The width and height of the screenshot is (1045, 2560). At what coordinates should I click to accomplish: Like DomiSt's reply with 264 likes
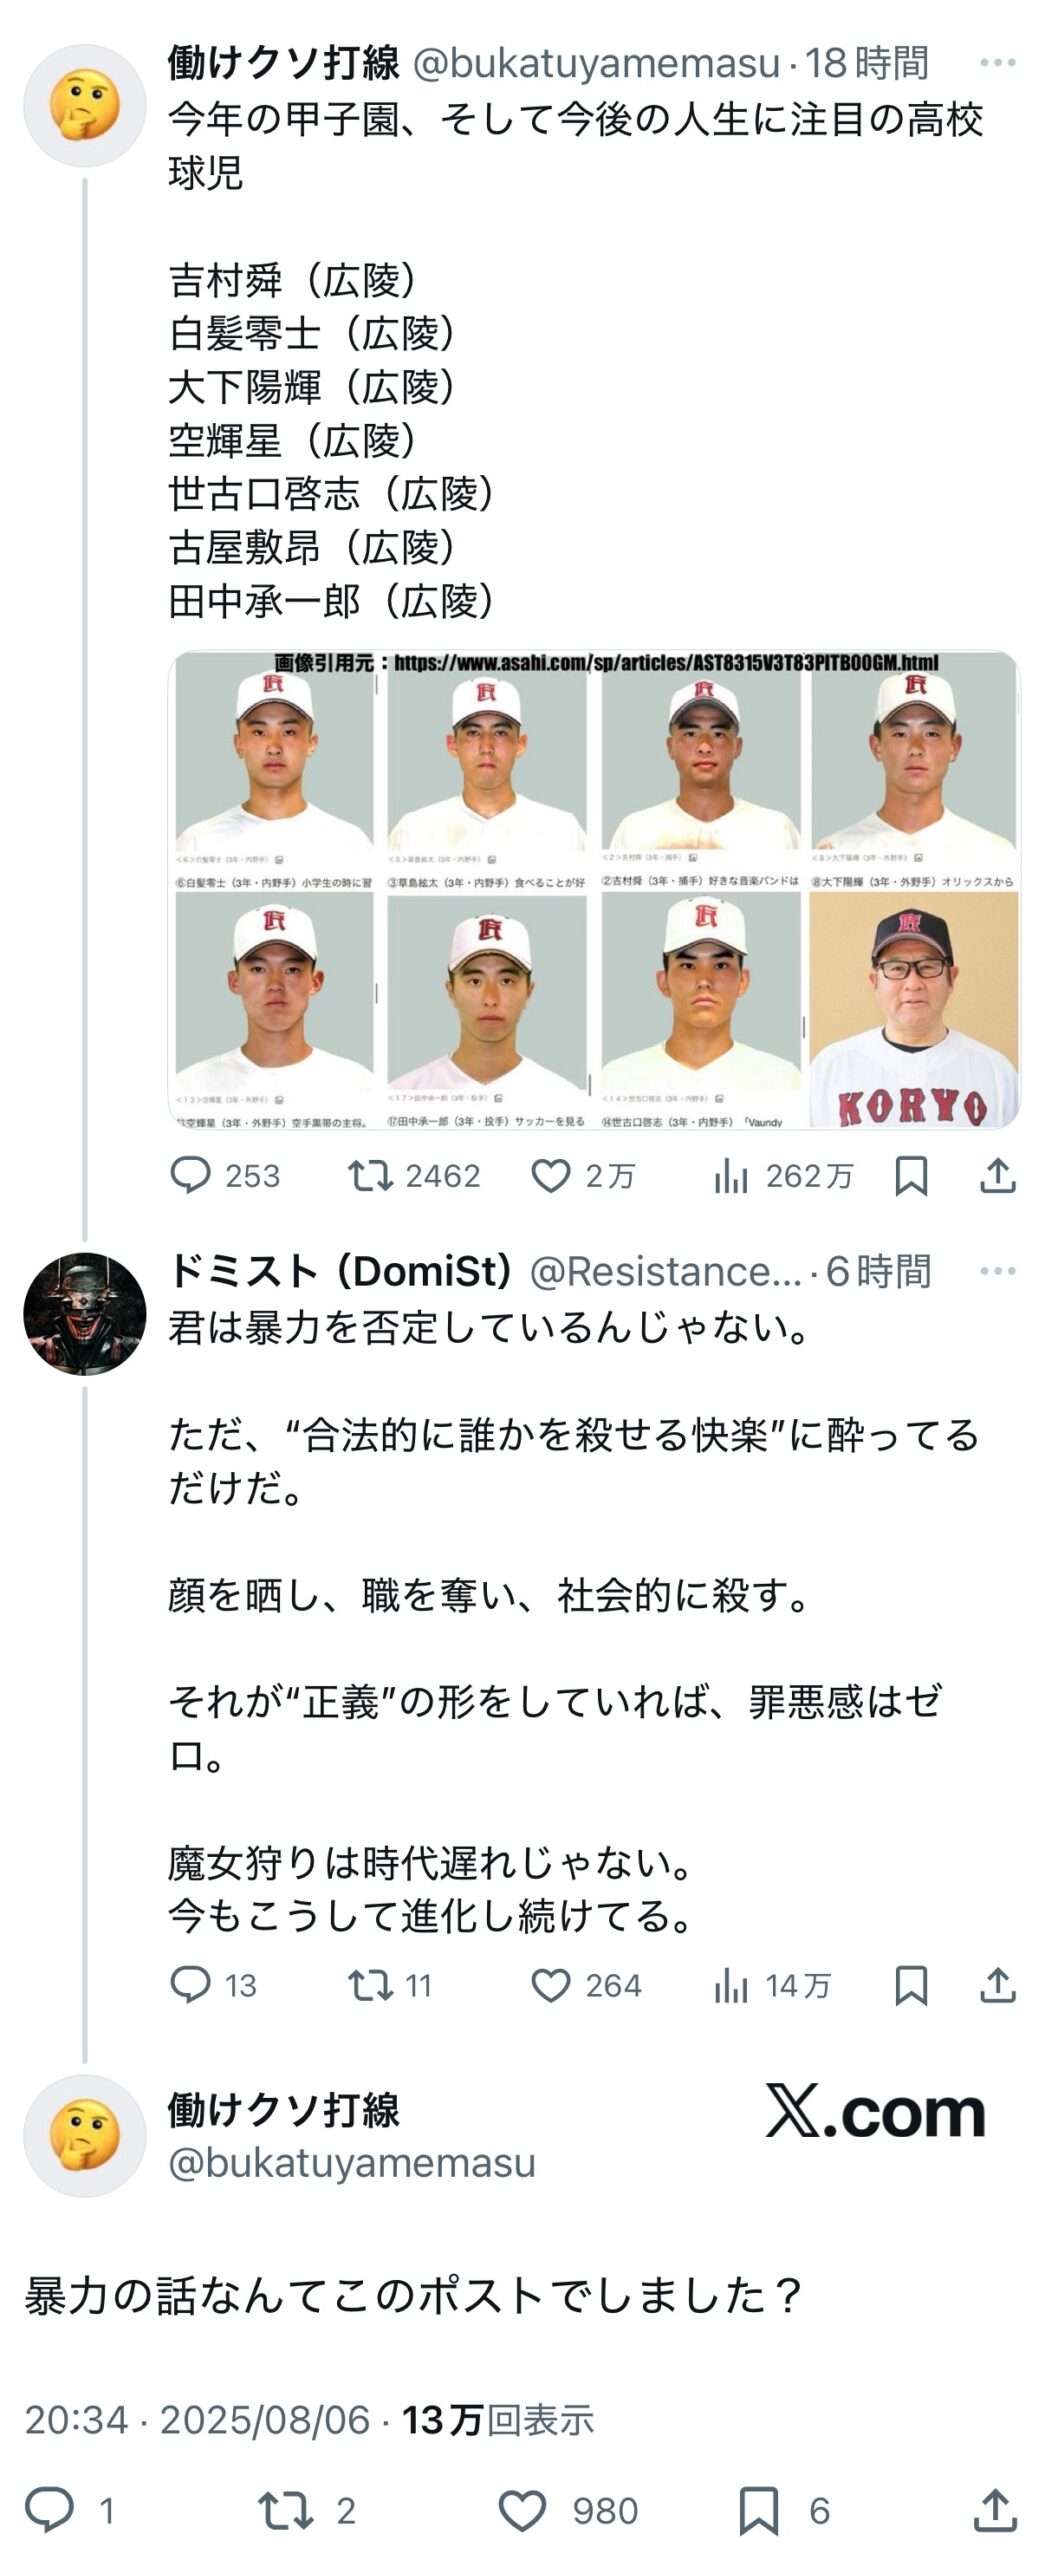(550, 1984)
